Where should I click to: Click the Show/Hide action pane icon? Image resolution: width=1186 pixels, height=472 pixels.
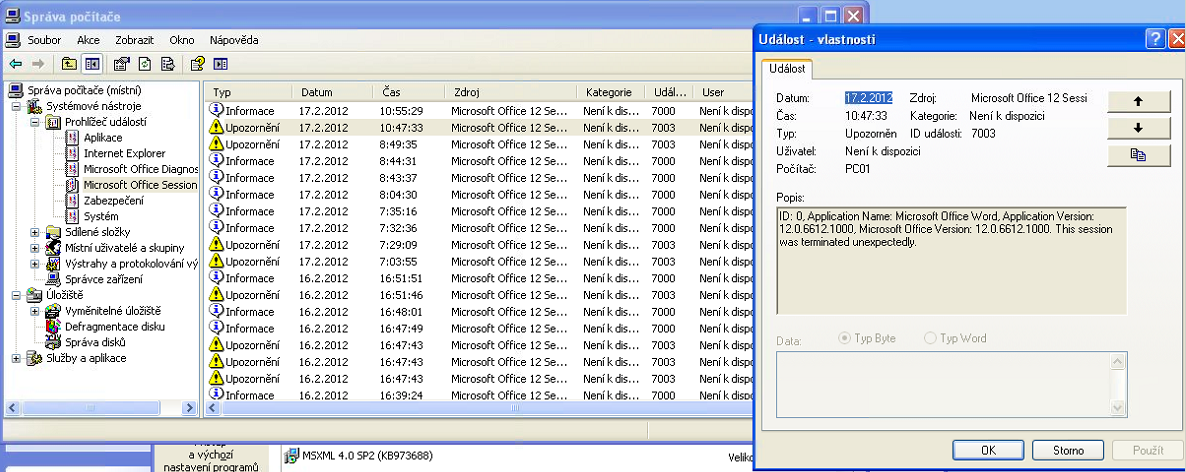pos(220,64)
